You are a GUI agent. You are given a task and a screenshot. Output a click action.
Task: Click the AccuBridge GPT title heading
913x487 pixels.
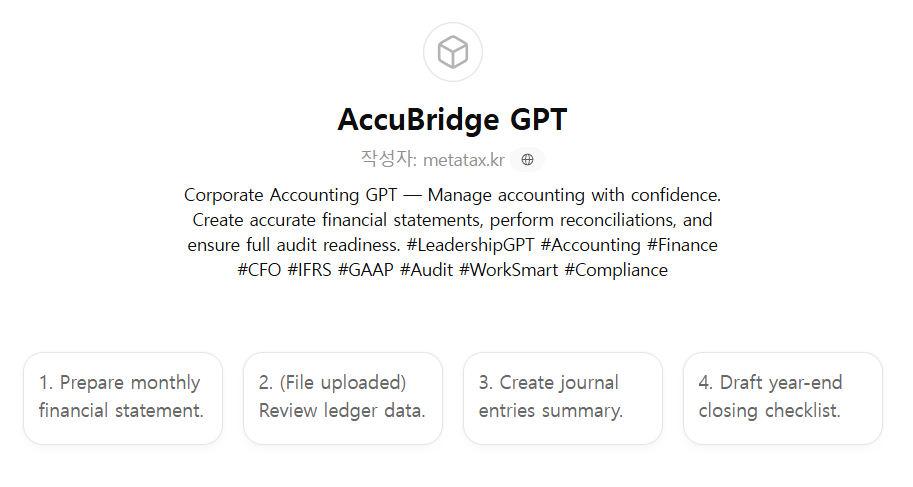point(453,120)
